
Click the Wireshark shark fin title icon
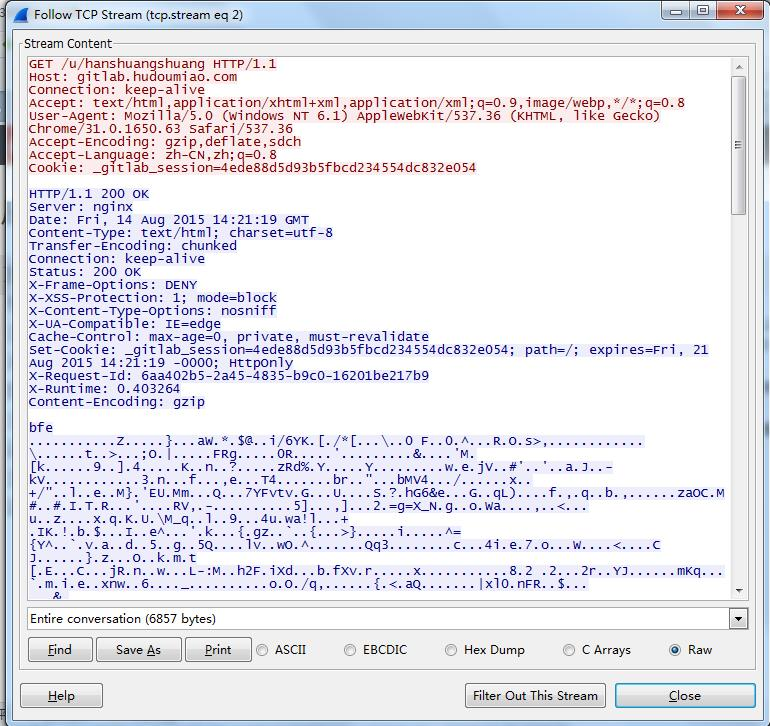(21, 15)
